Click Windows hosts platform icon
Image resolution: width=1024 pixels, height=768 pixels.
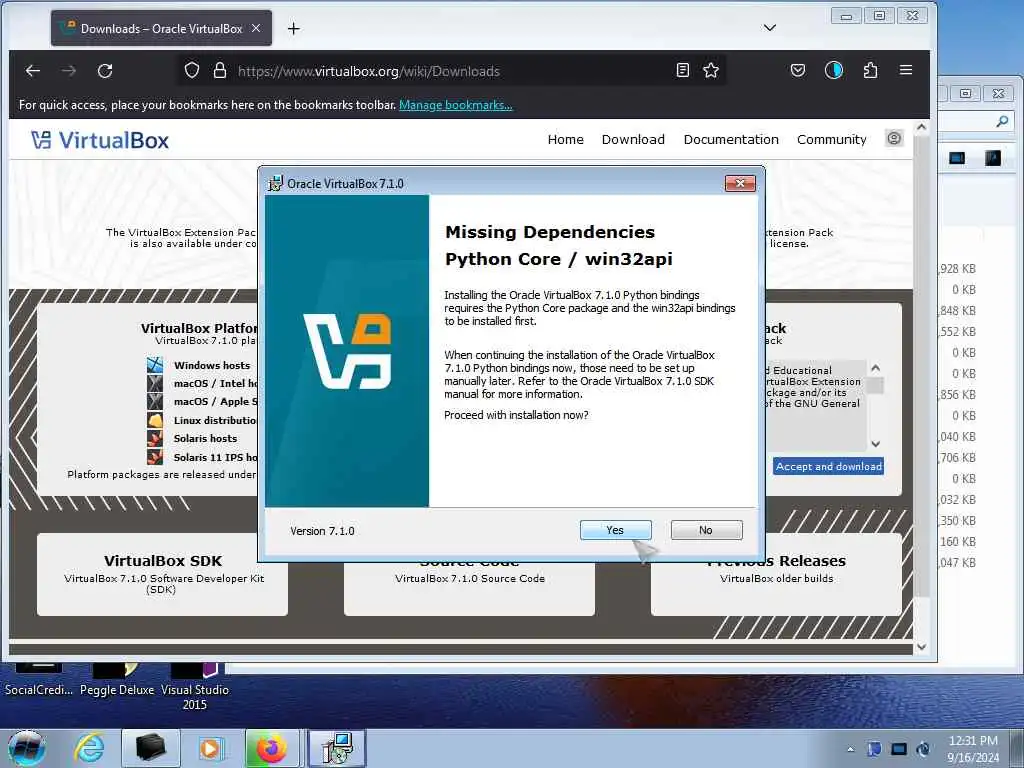(155, 365)
